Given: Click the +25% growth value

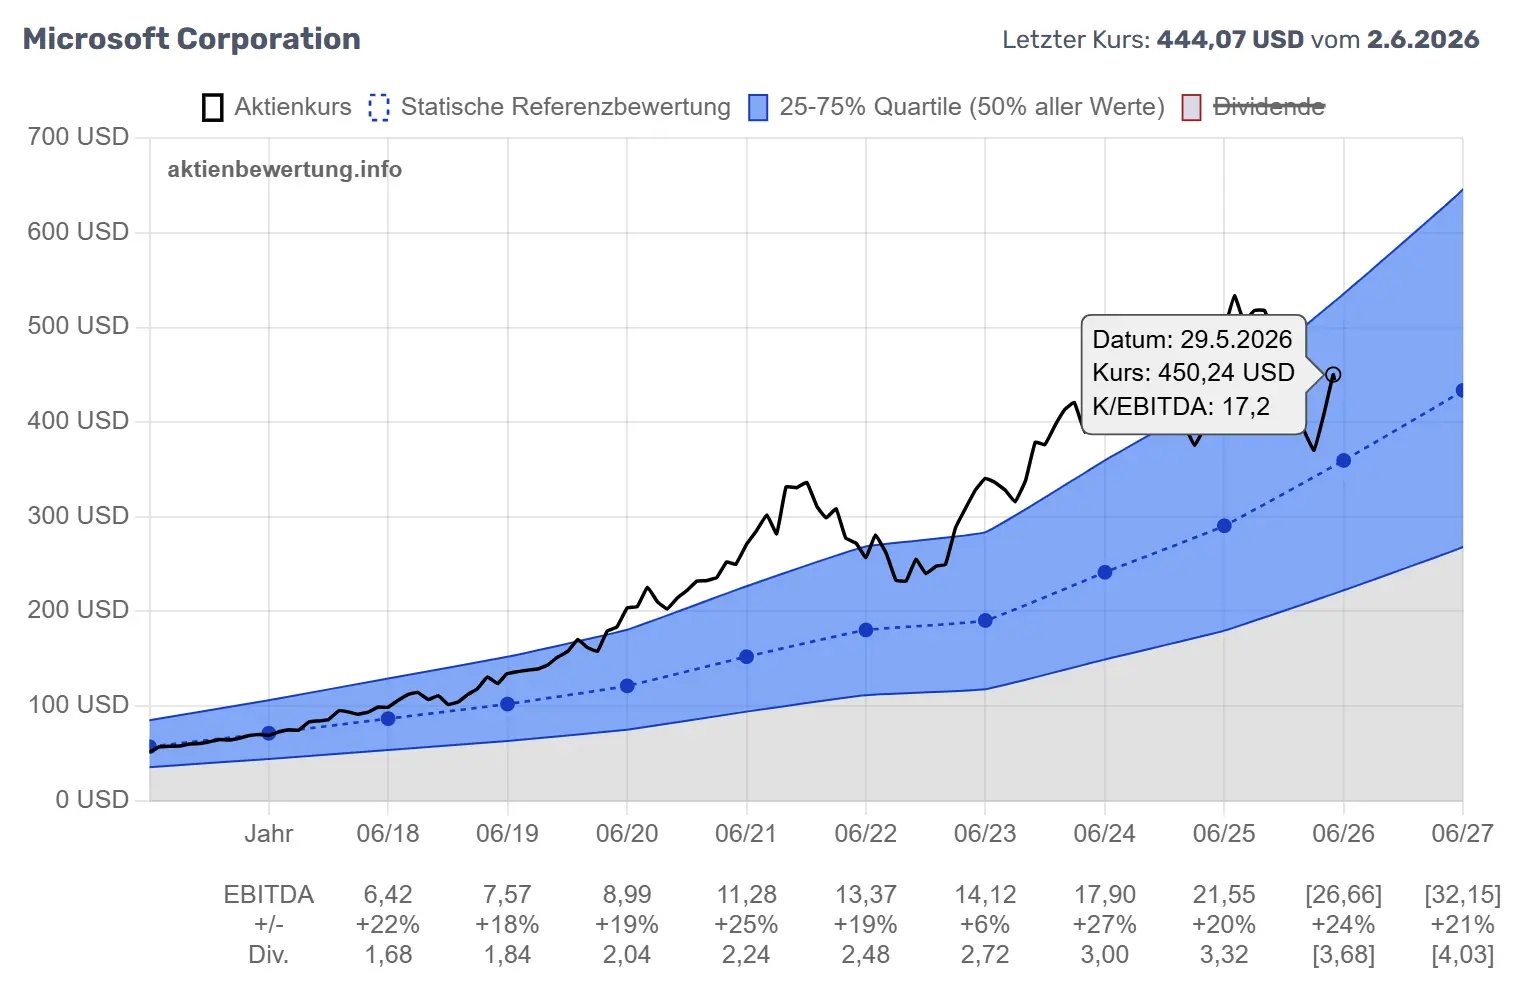Looking at the screenshot, I should click(746, 925).
